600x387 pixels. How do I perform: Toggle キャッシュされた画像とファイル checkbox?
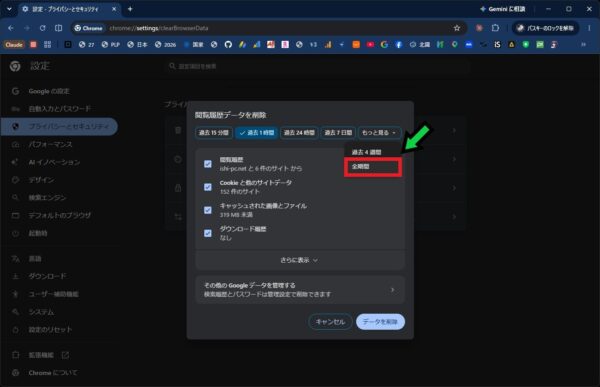coord(208,210)
